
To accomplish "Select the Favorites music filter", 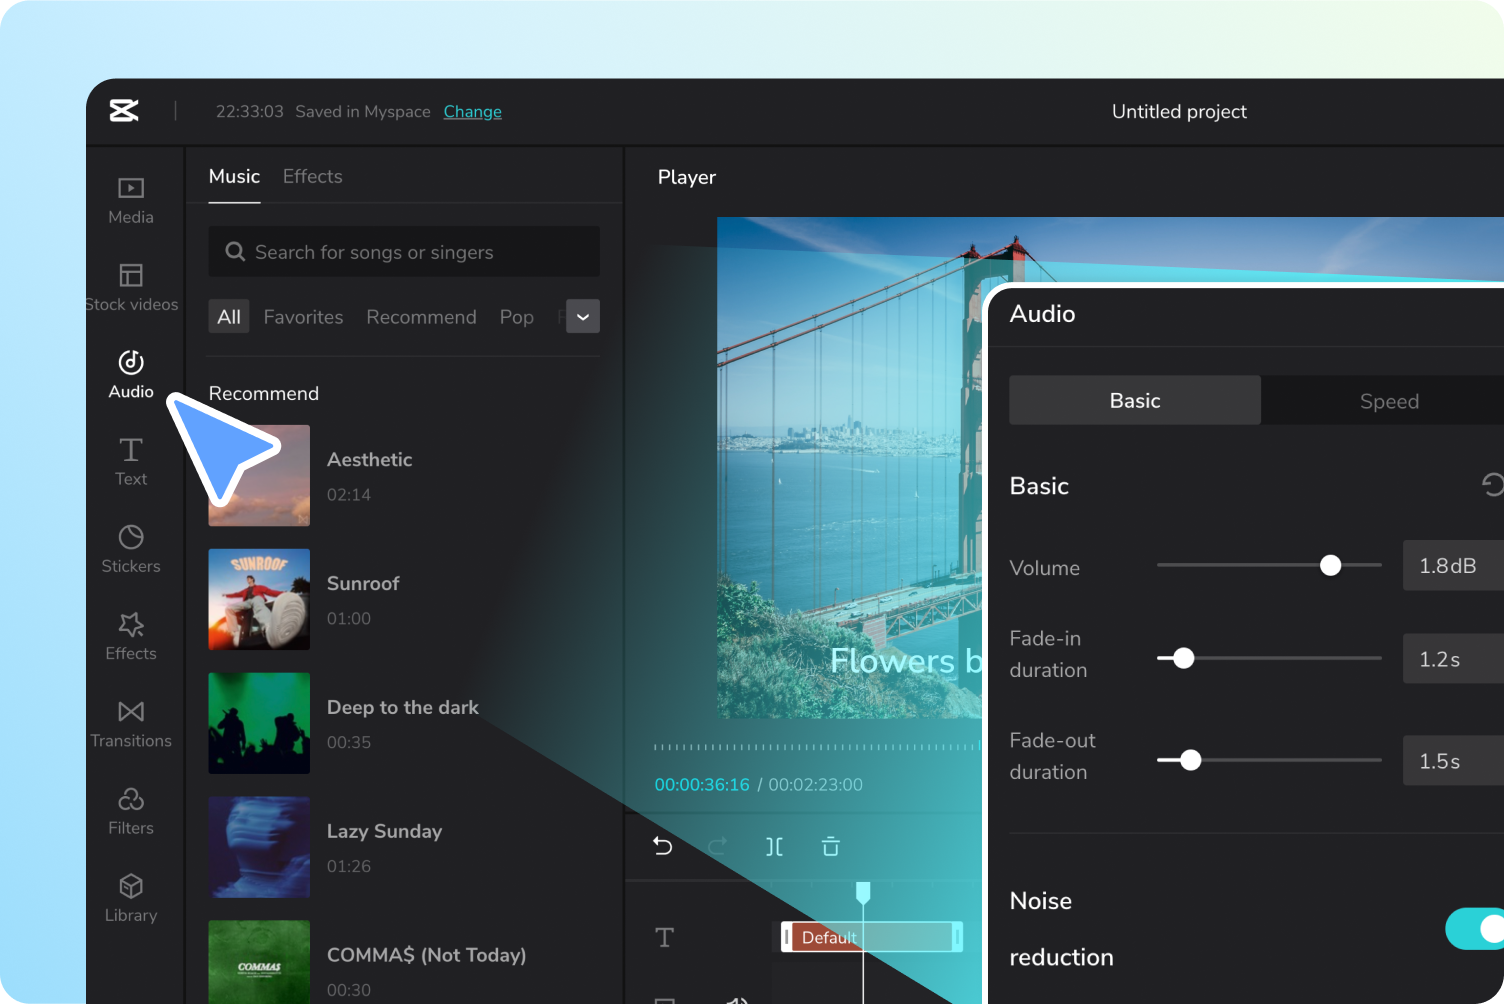I will pyautogui.click(x=303, y=317).
